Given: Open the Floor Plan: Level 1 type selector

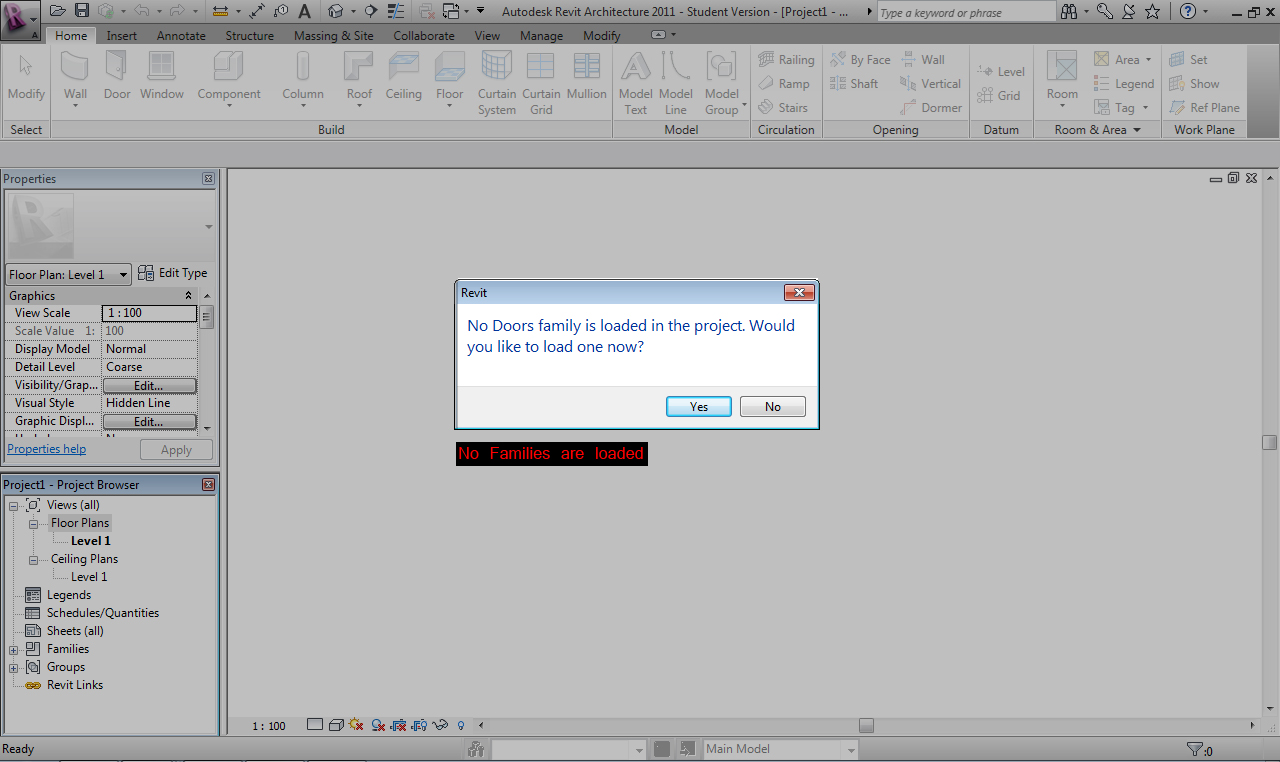Looking at the screenshot, I should point(69,274).
